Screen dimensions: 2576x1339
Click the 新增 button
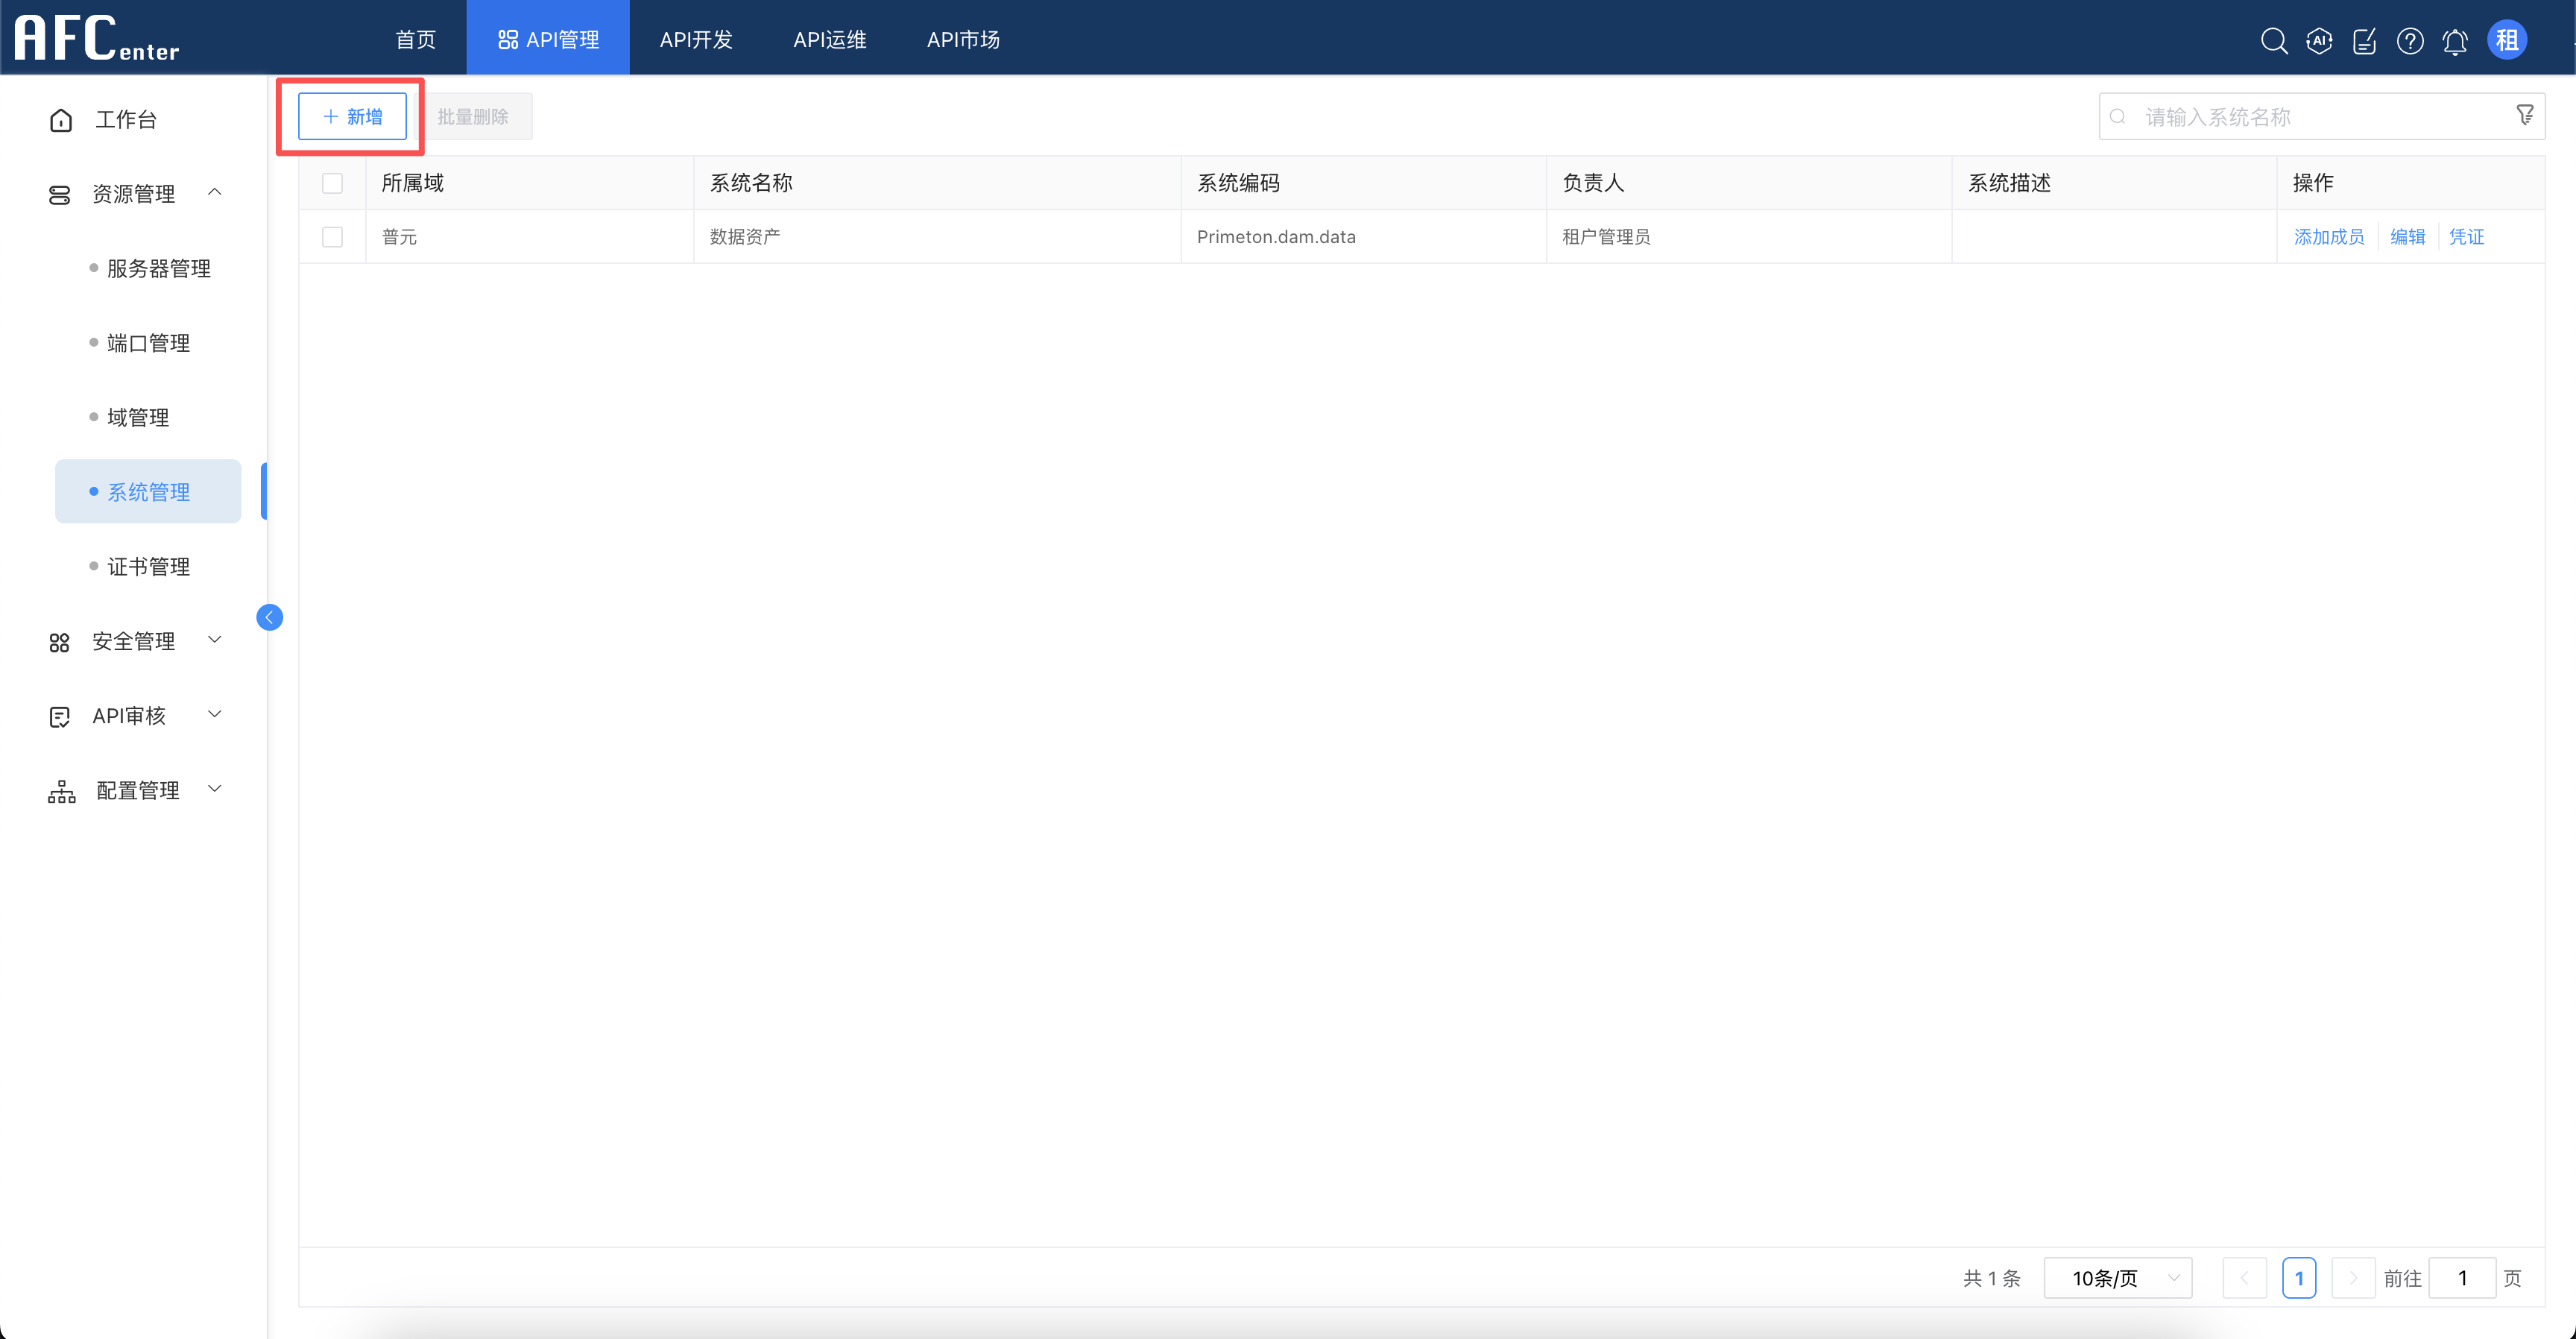tap(352, 116)
